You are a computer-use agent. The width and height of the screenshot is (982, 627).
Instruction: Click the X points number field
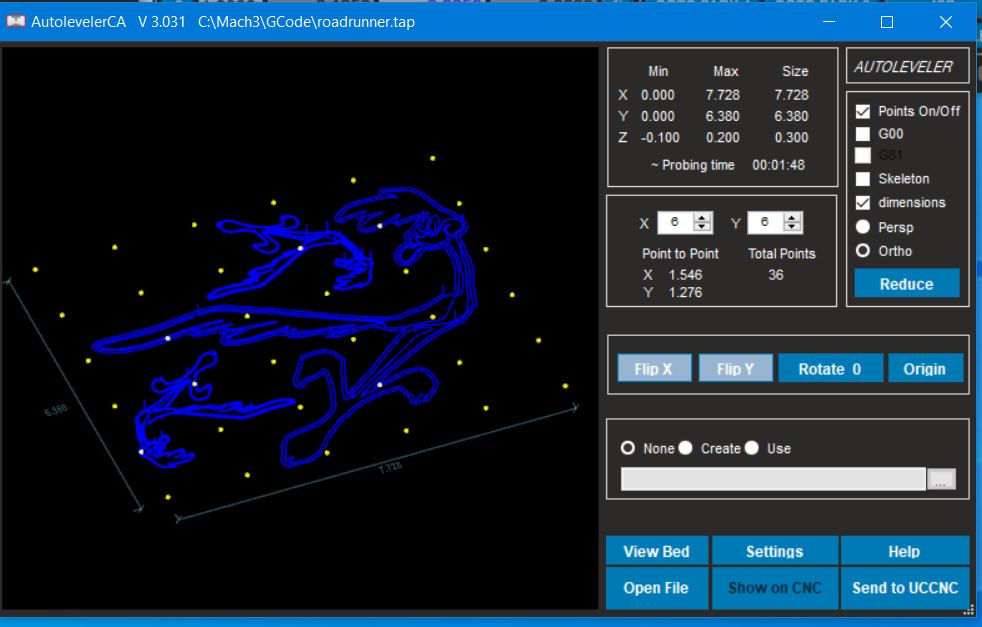[x=676, y=222]
